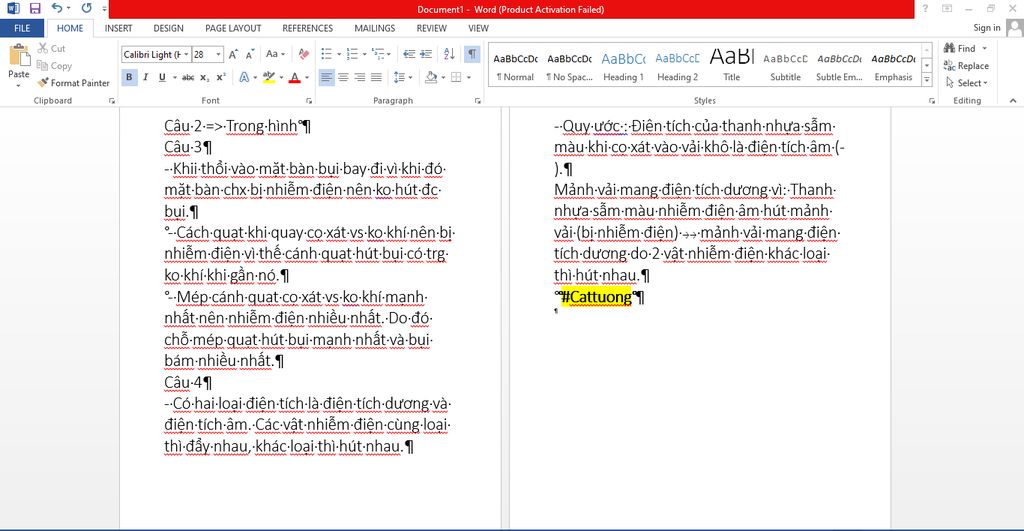
Task: Save the document using the floppy disk icon
Action: 35,8
